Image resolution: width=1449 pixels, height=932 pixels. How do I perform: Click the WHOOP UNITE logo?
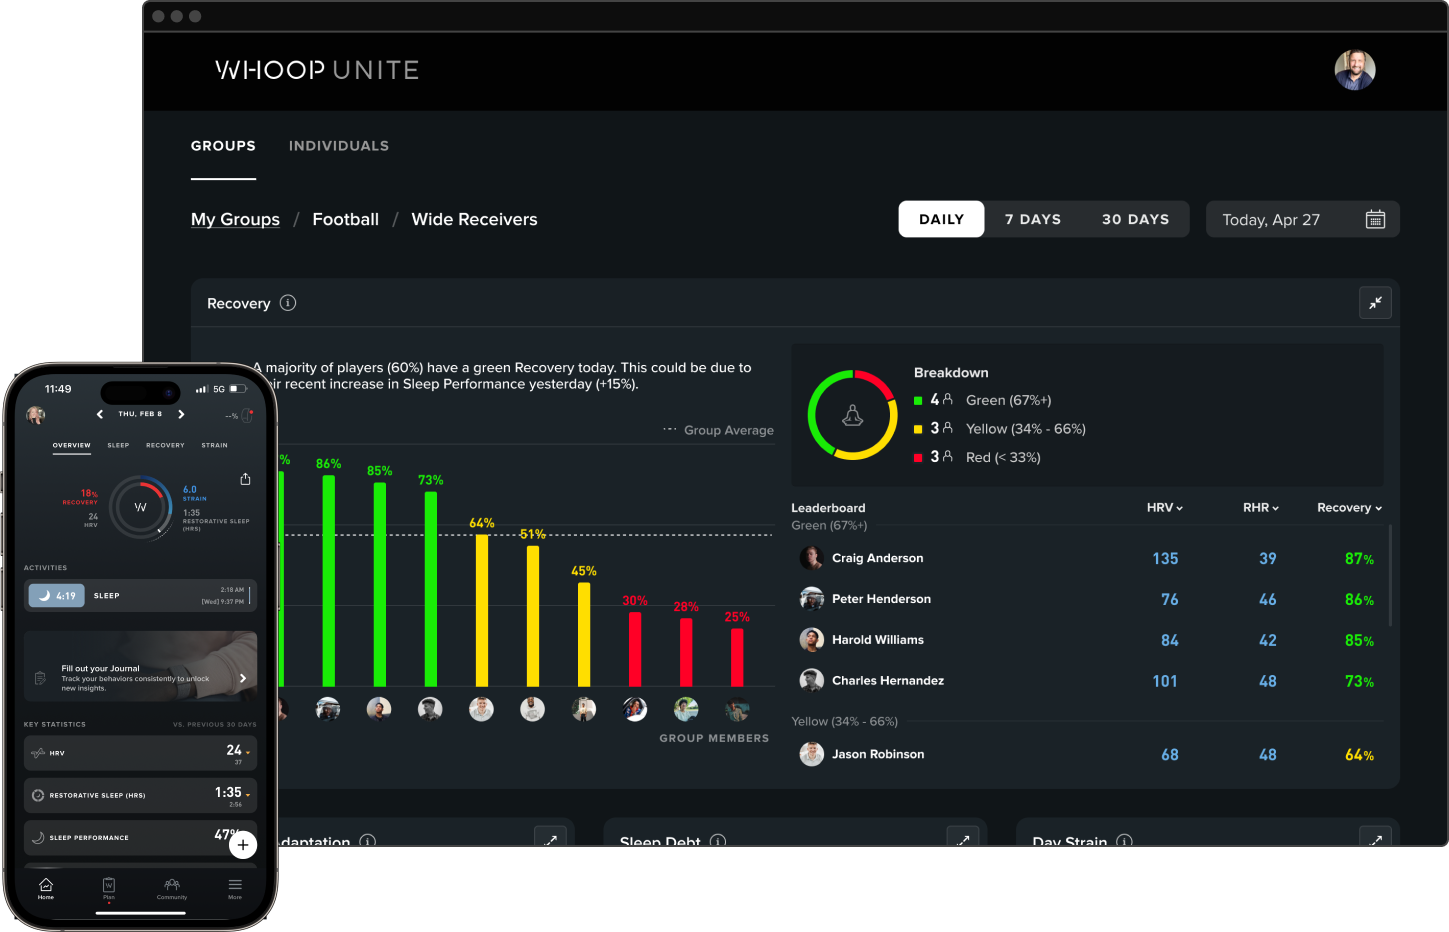[317, 70]
